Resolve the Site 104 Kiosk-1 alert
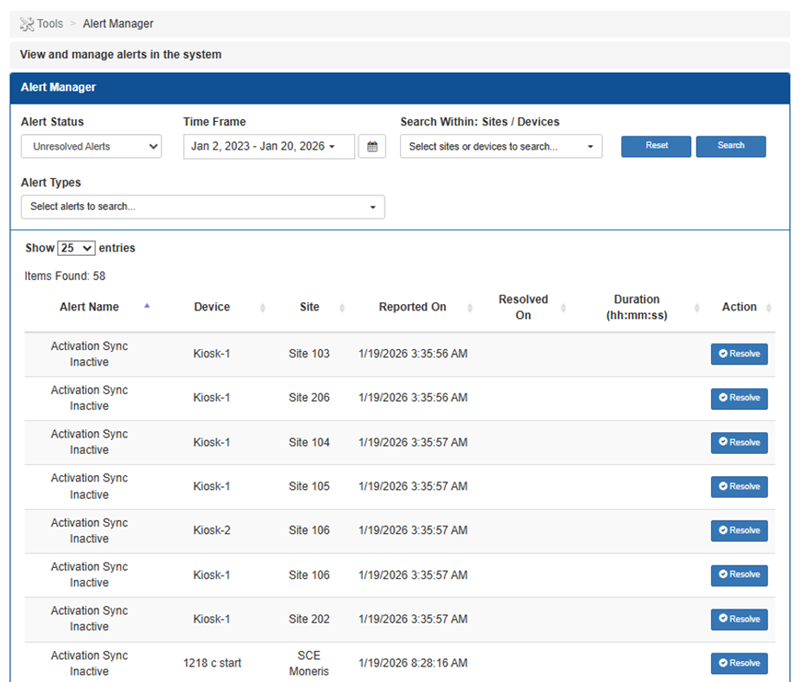The width and height of the screenshot is (800, 682). click(739, 442)
